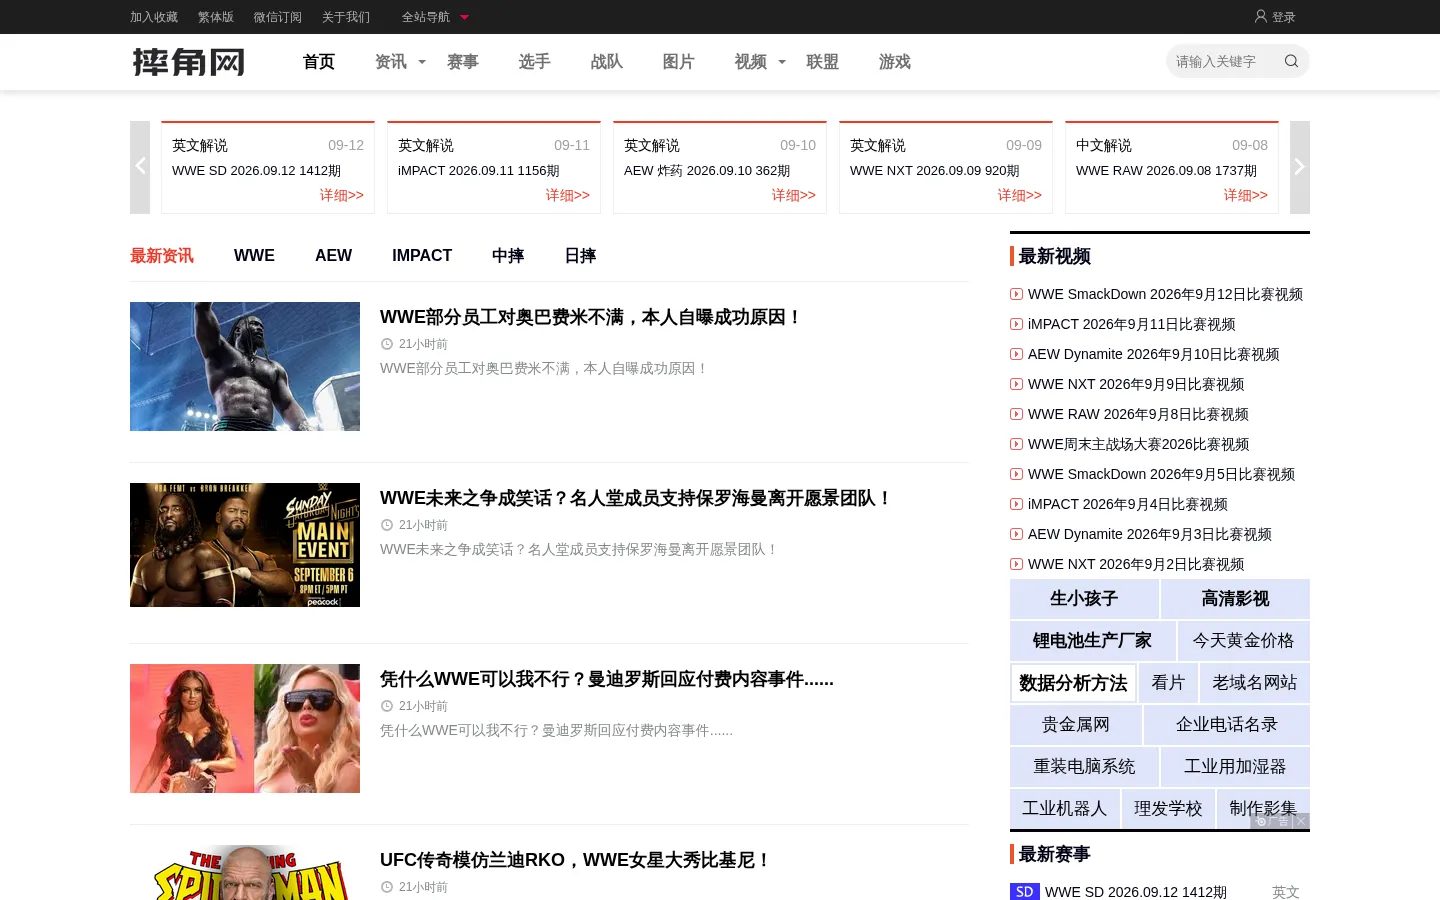Click play icon beside iMPACT 9月11日 video
This screenshot has width=1440, height=900.
pos(1016,324)
